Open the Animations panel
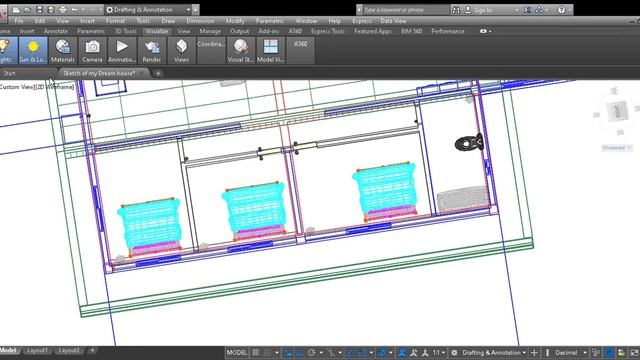This screenshot has height=360, width=640. (122, 50)
